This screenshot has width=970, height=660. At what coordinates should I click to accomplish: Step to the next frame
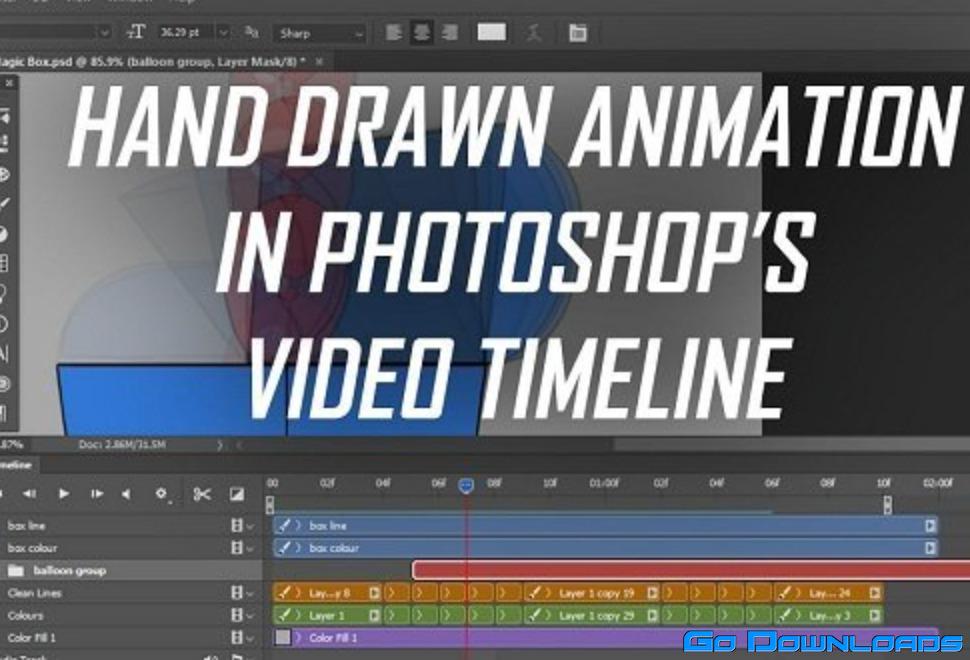pos(96,493)
